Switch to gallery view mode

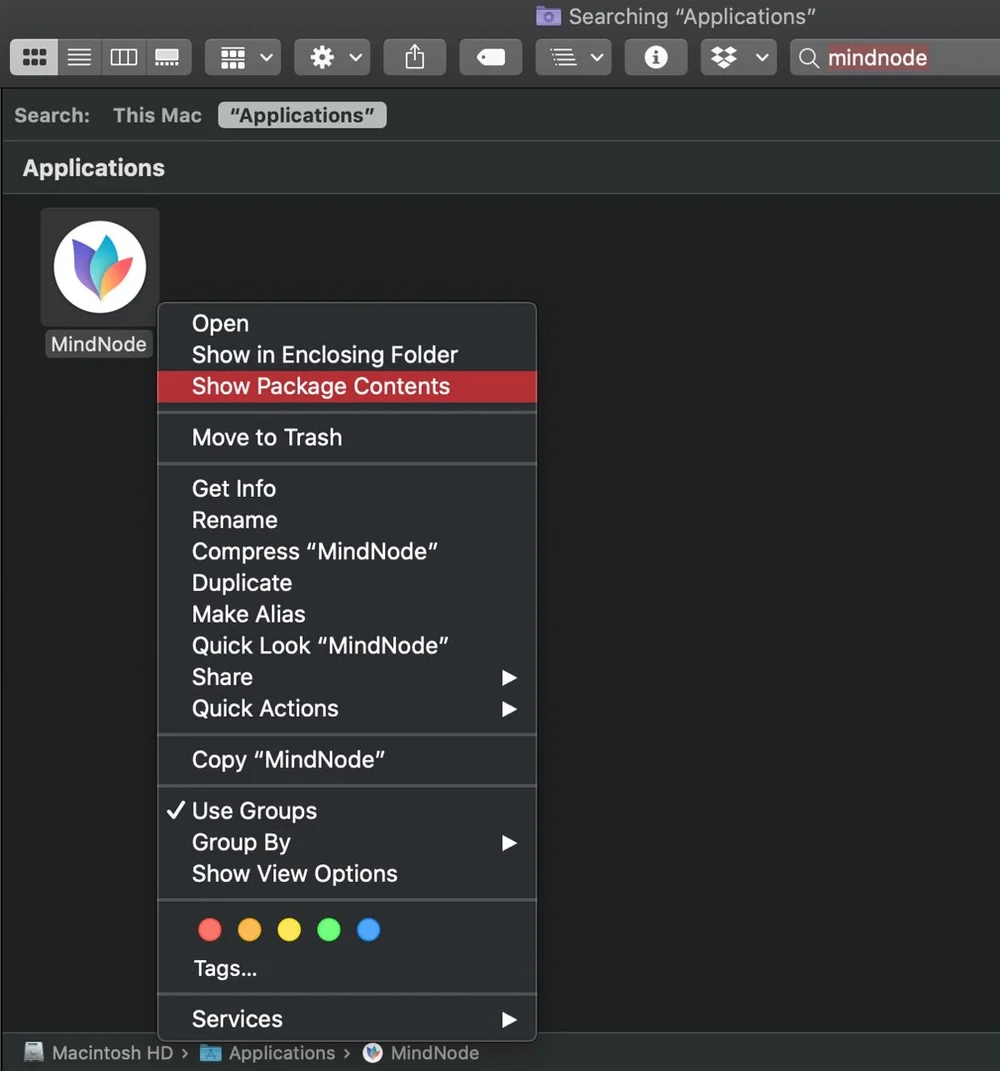click(168, 57)
